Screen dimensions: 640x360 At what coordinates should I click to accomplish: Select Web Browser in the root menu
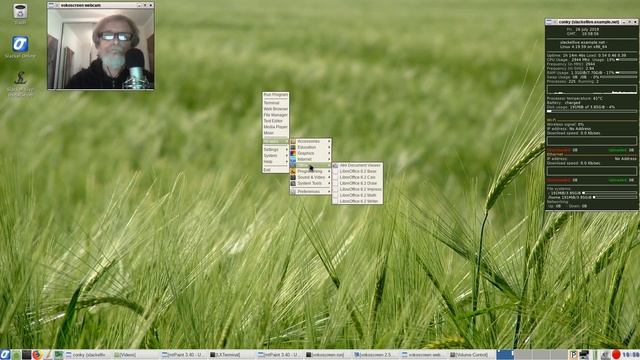coord(276,109)
